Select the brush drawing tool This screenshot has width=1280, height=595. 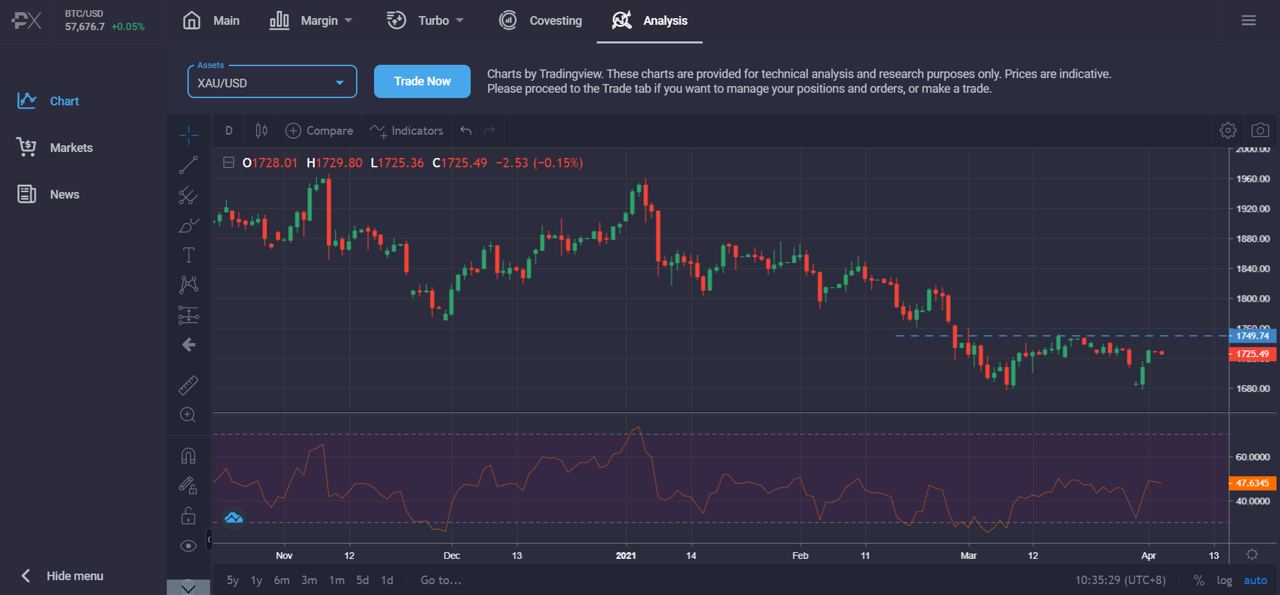(188, 226)
